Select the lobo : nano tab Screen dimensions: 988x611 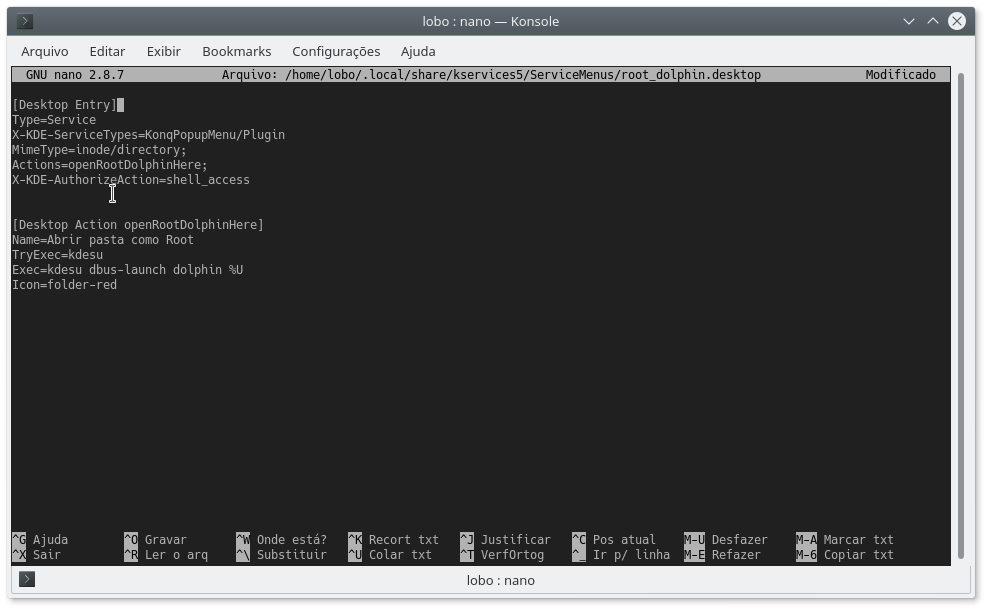point(500,580)
